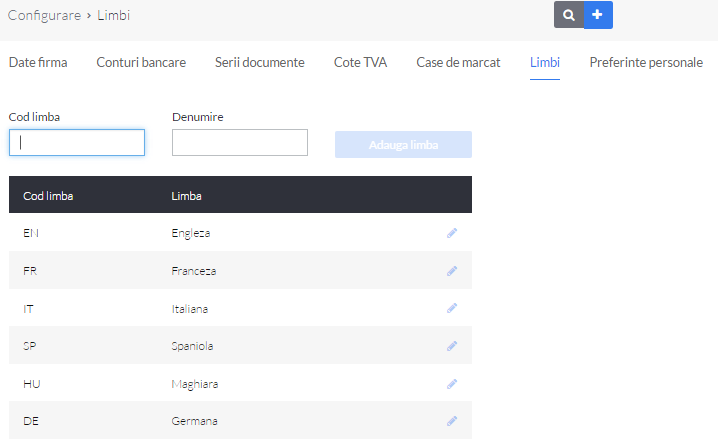Click the search magnifier icon button

(x=569, y=15)
